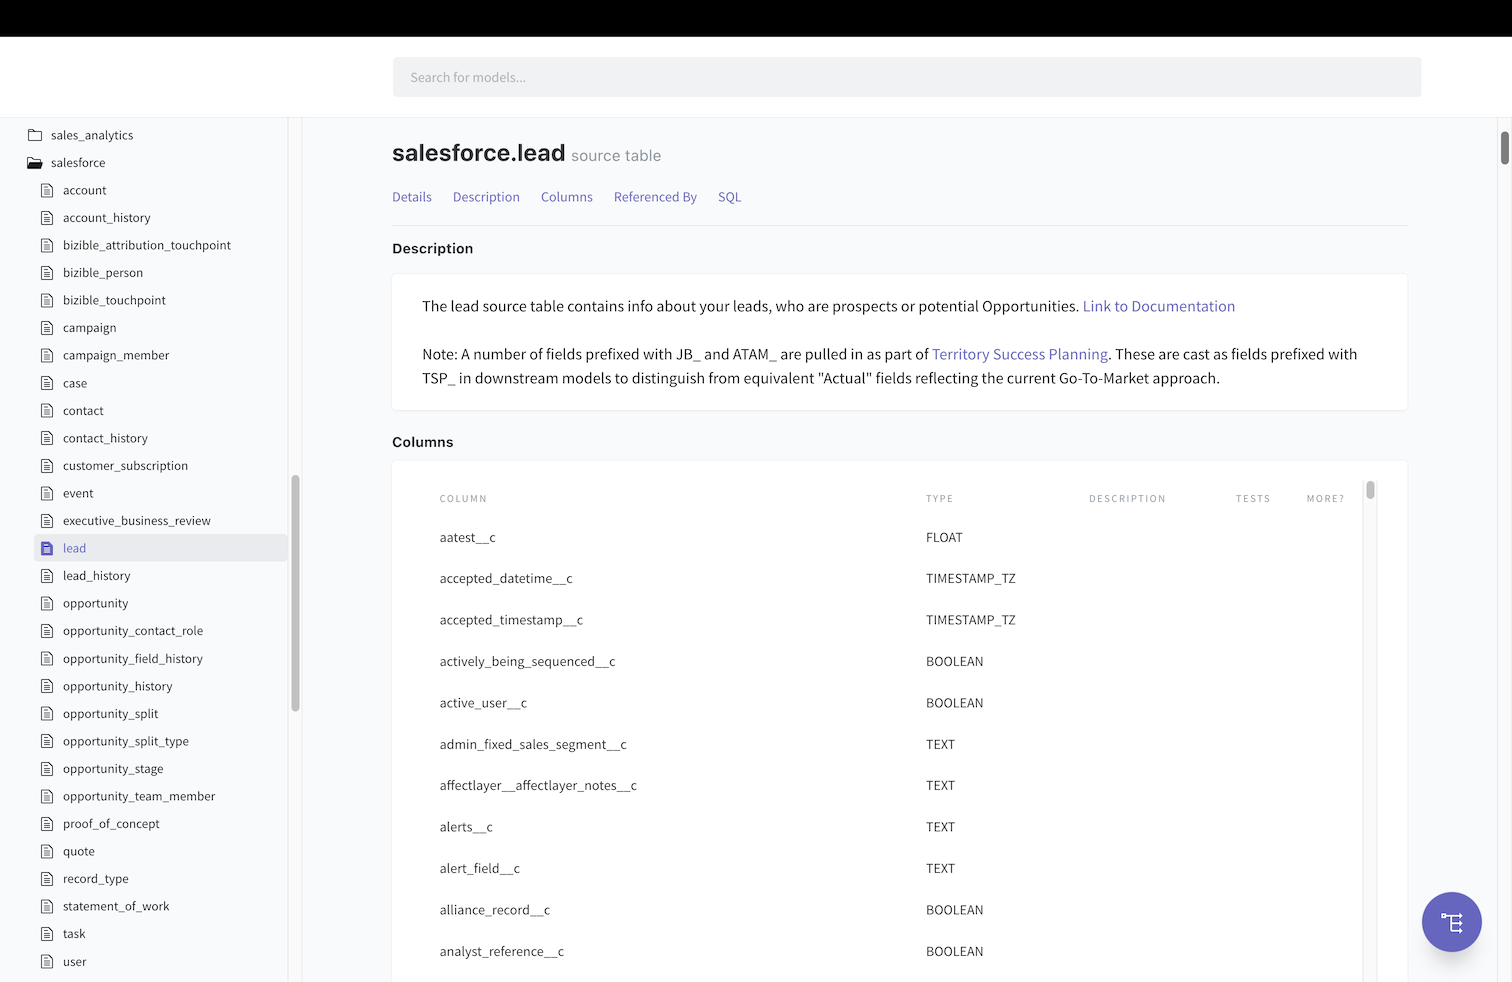
Task: Open the Territory Success Planning link
Action: 1020,354
